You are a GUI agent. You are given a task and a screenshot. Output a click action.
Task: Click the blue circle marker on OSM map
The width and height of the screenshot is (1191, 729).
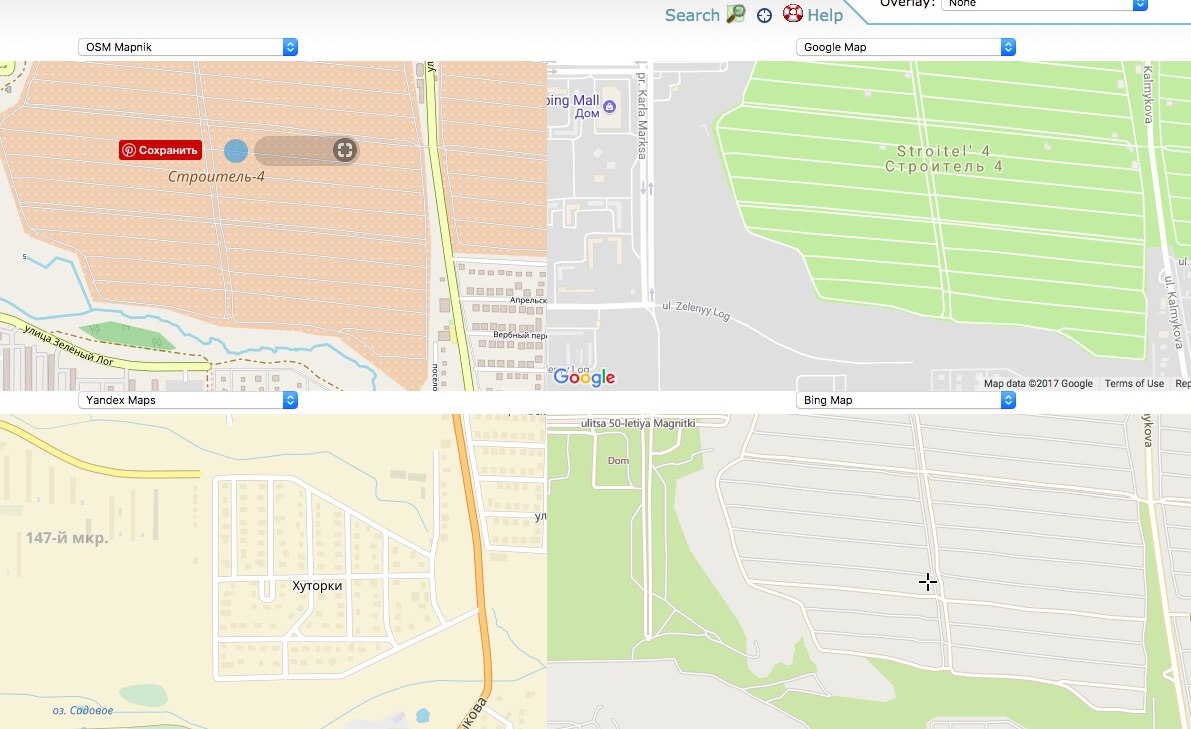point(235,151)
